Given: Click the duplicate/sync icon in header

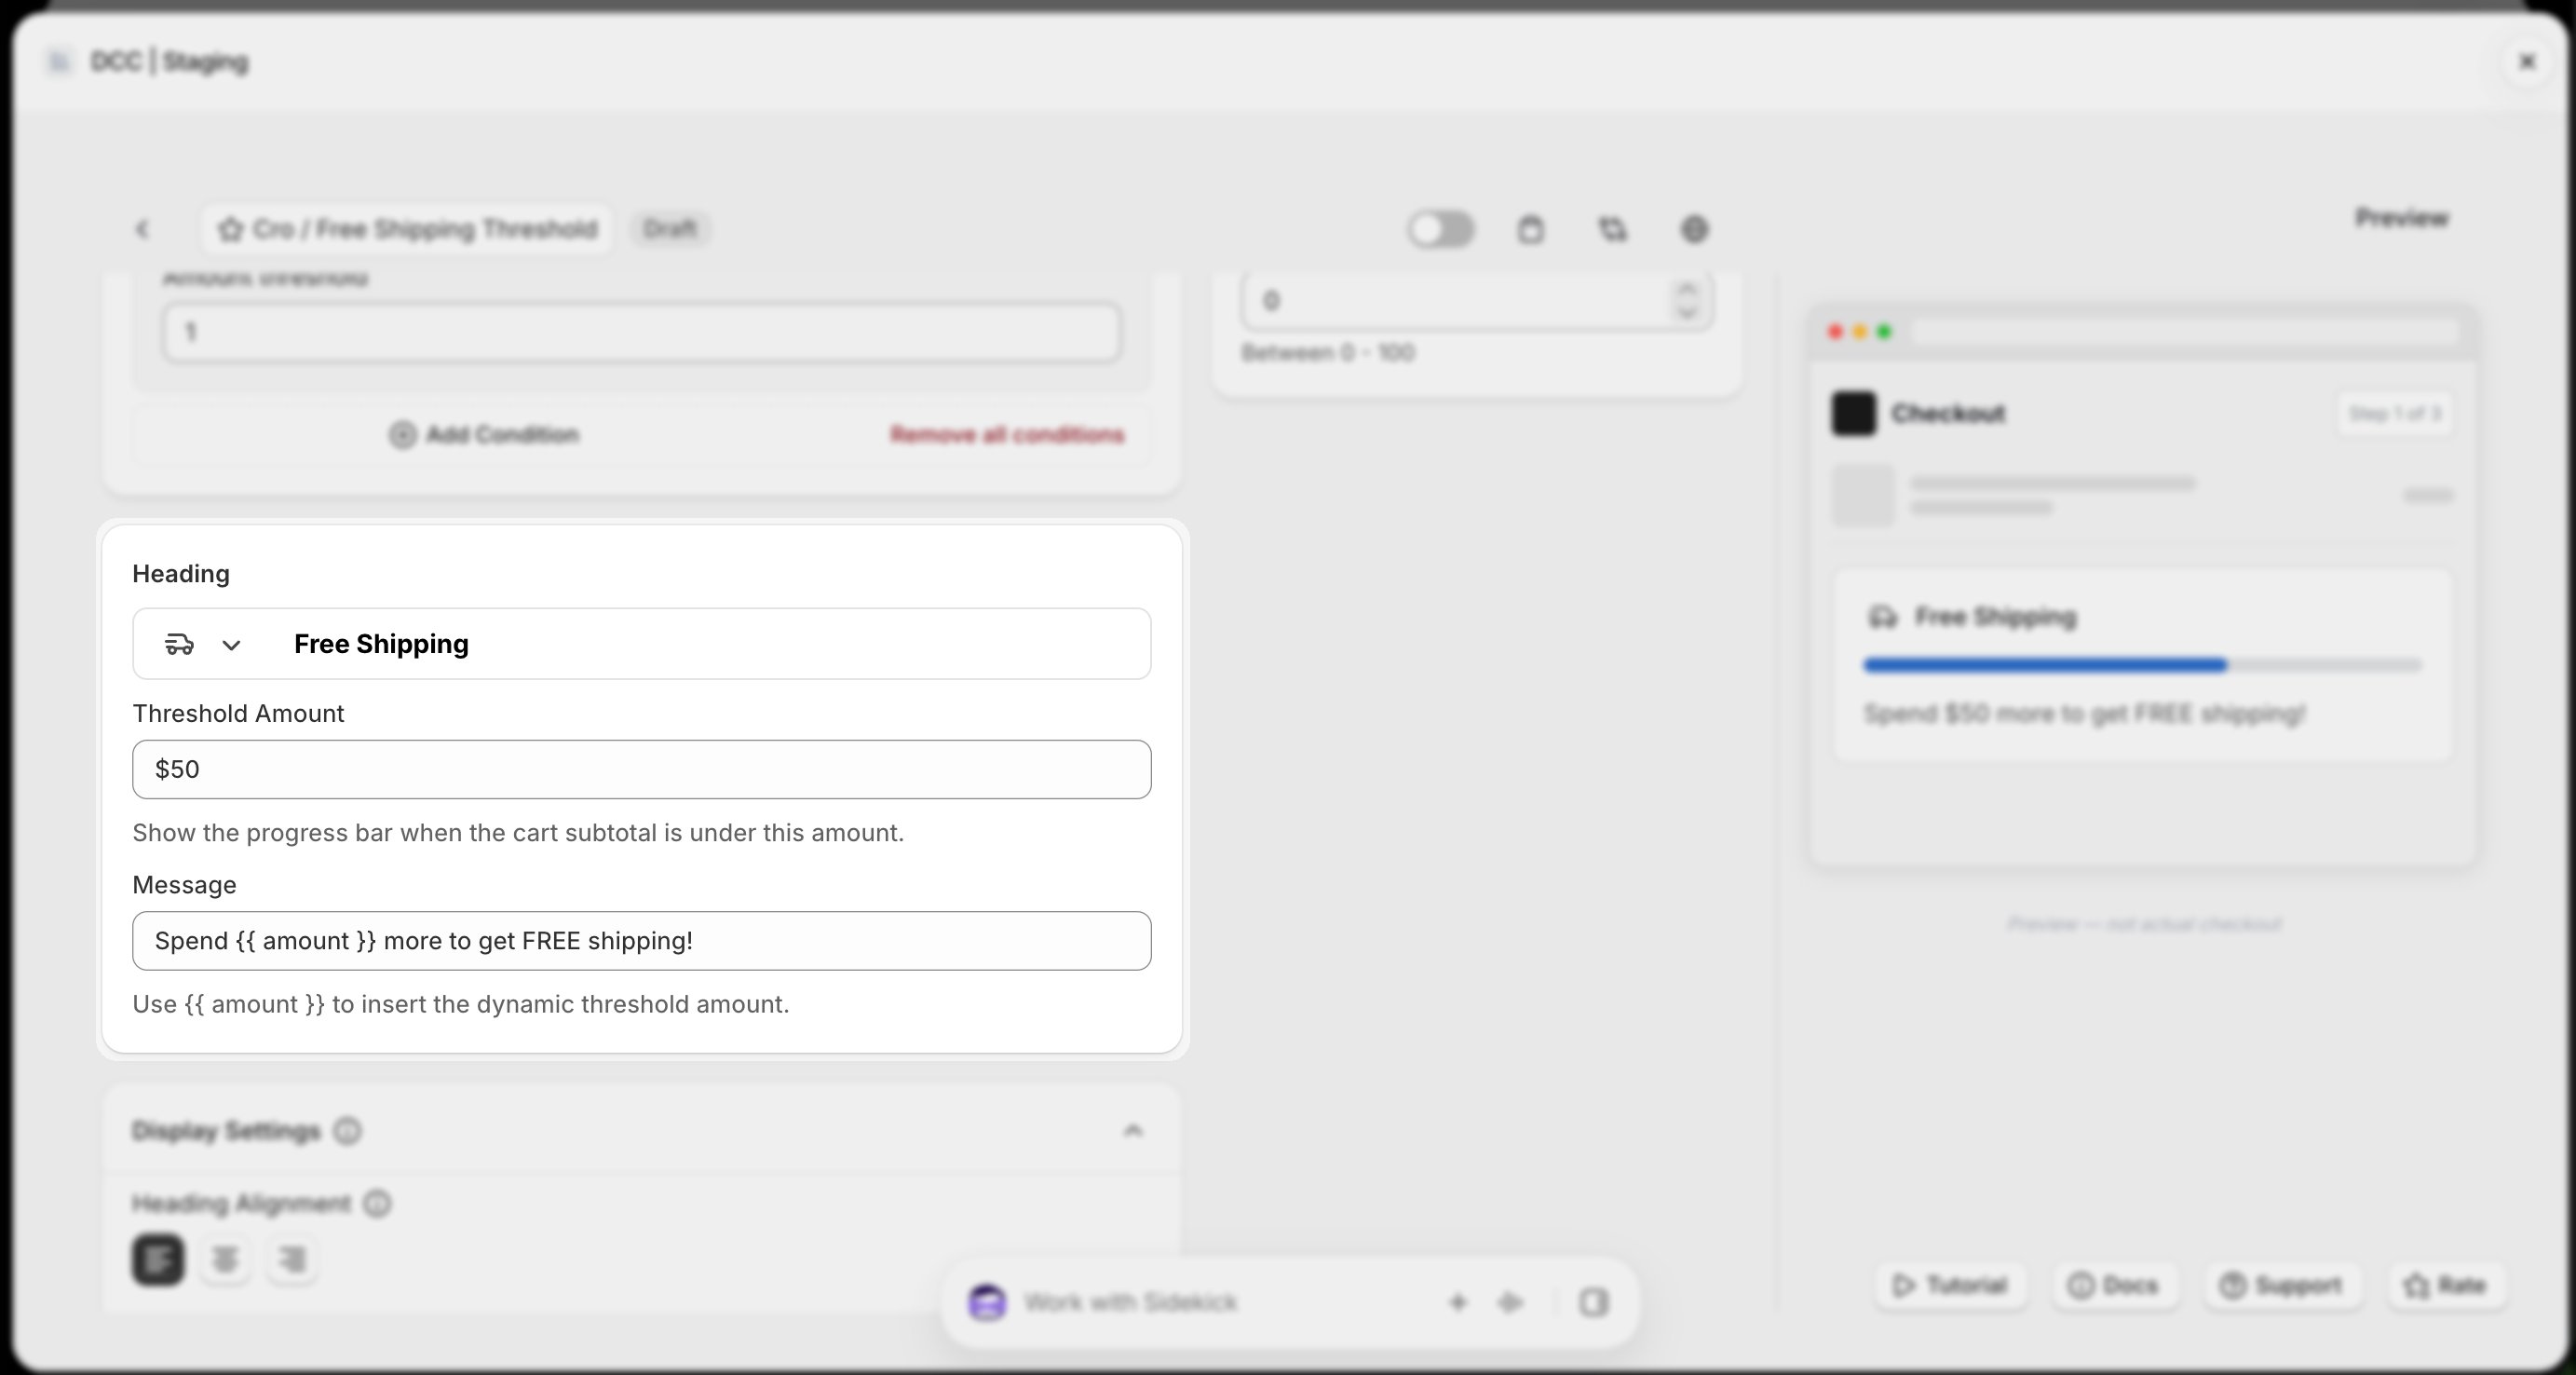Looking at the screenshot, I should point(1612,229).
